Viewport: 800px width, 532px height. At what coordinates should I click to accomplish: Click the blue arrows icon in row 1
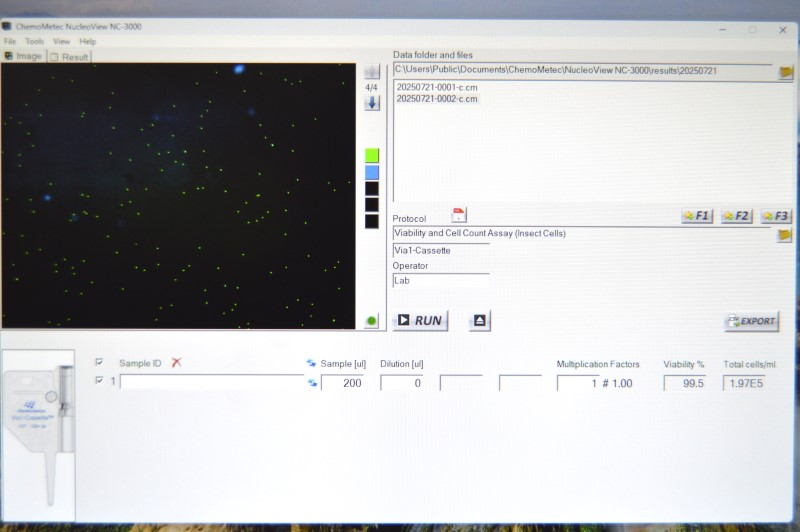pos(312,383)
